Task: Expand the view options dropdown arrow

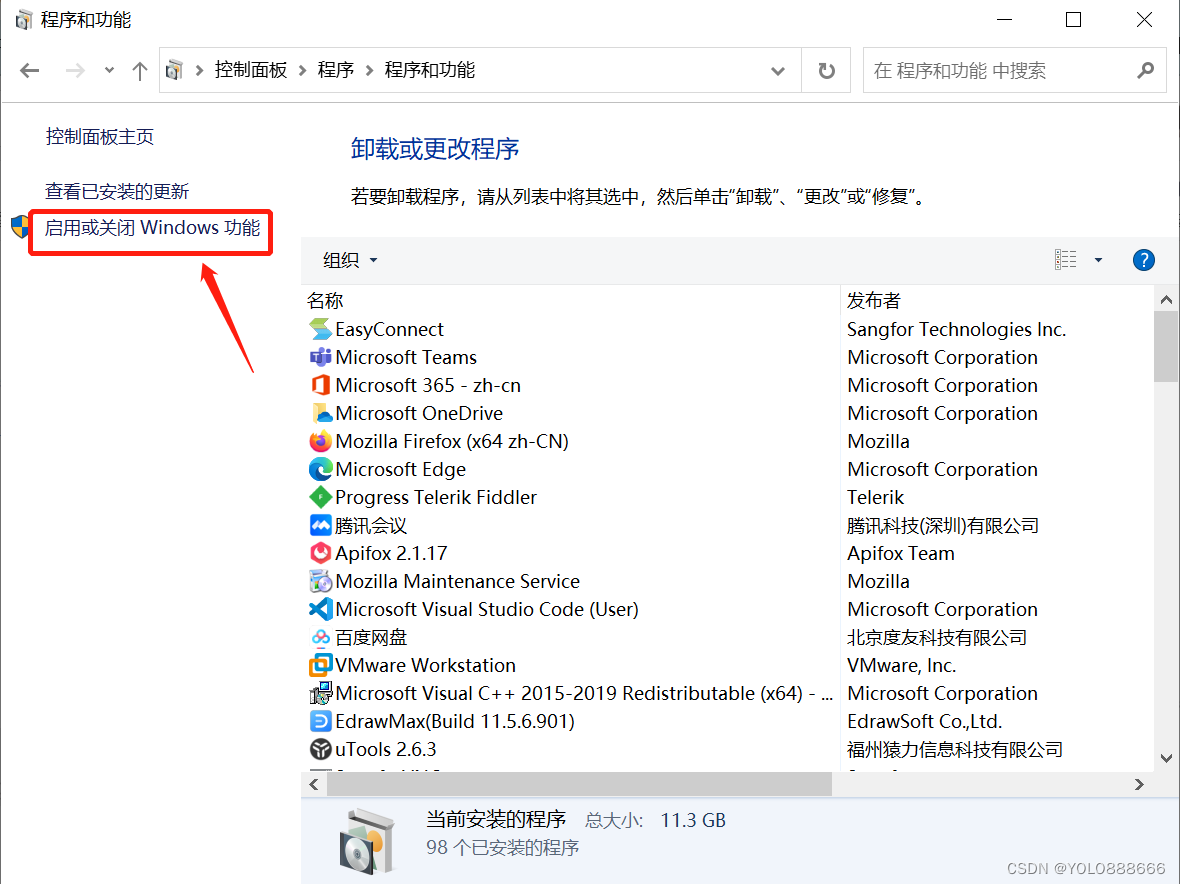Action: tap(1098, 260)
